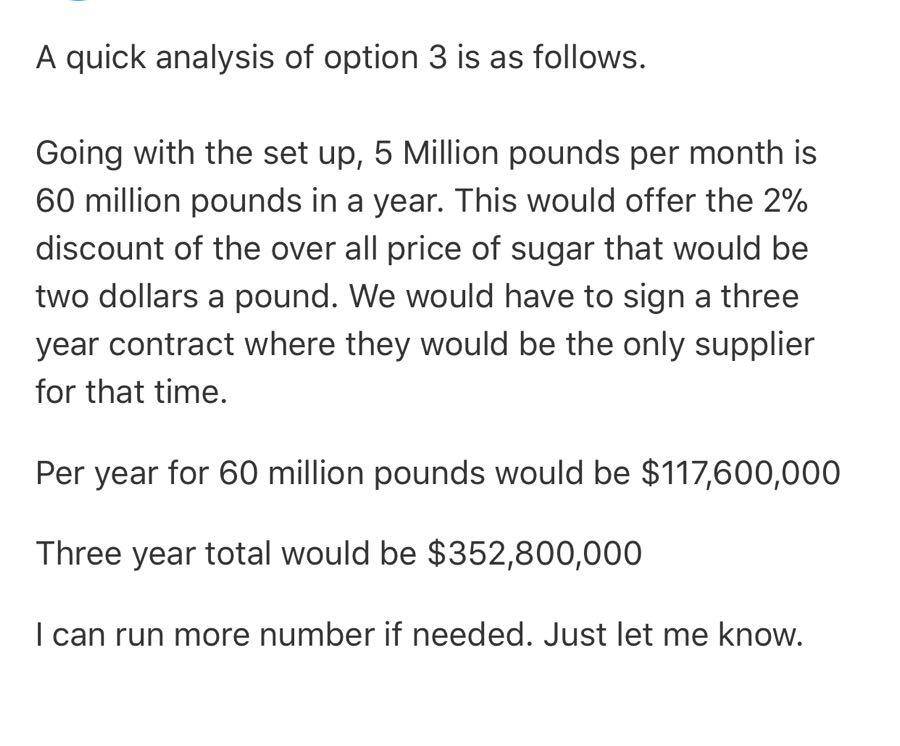Click the "$117,600,000" yearly amount
900x746 pixels.
coord(740,474)
